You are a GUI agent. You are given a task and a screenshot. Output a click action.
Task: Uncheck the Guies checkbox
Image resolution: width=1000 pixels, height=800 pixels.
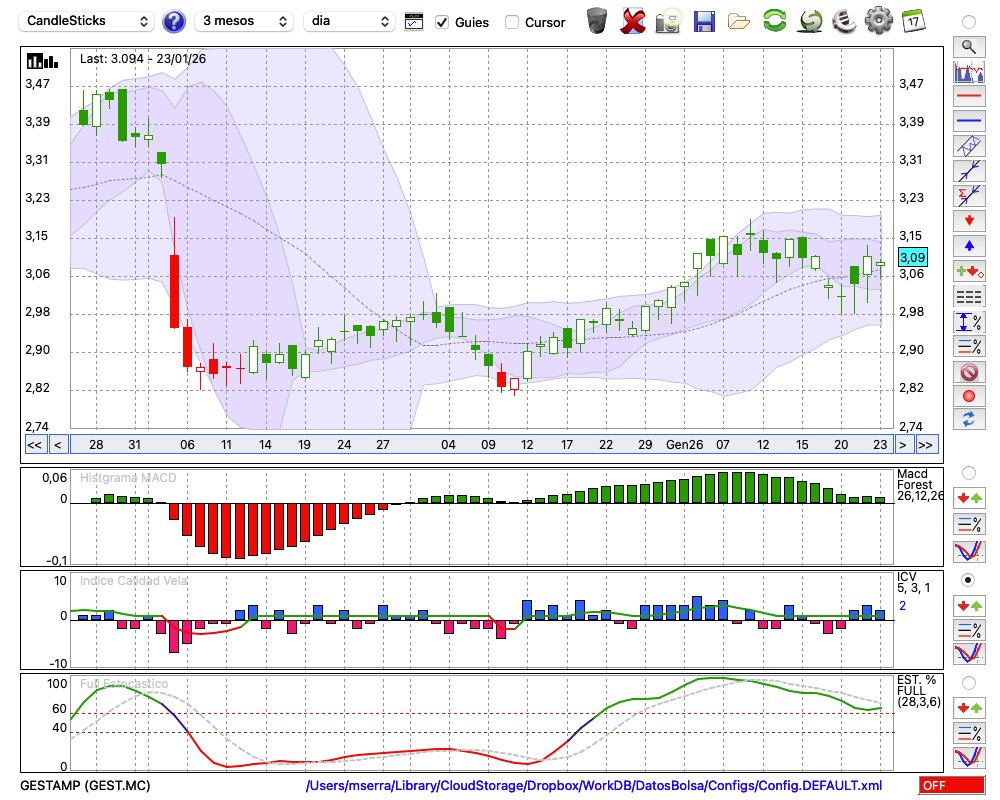441,22
